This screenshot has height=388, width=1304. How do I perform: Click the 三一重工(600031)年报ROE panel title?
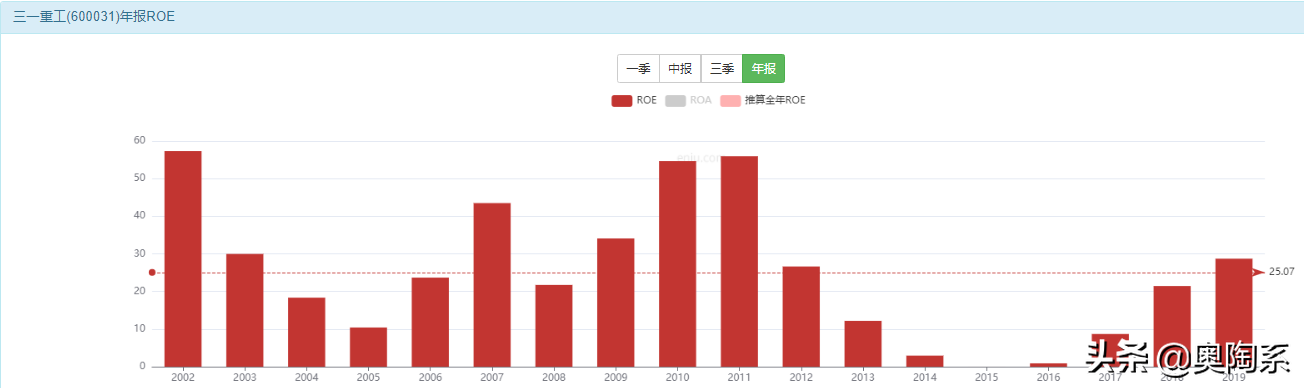pyautogui.click(x=94, y=17)
